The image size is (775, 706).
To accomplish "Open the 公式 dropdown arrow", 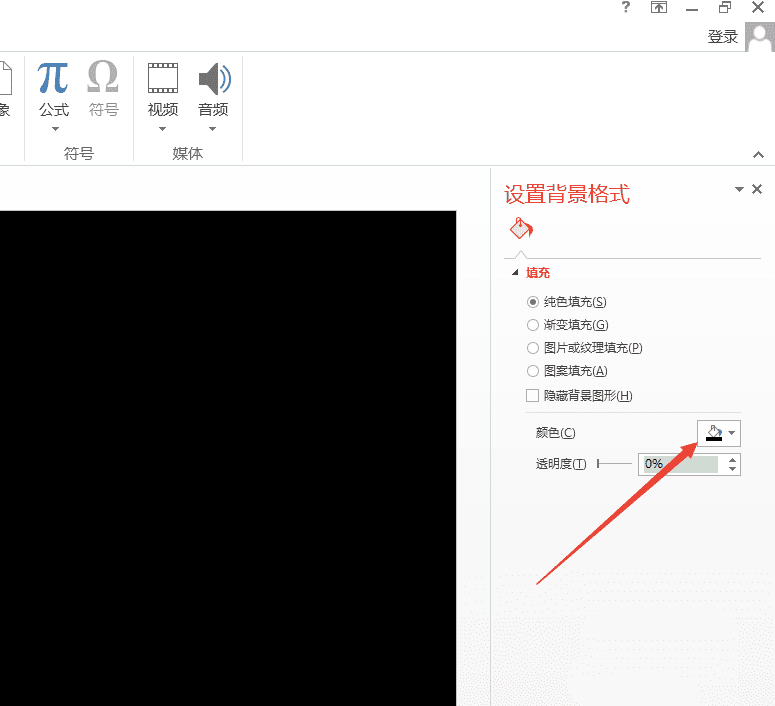I will (55, 129).
